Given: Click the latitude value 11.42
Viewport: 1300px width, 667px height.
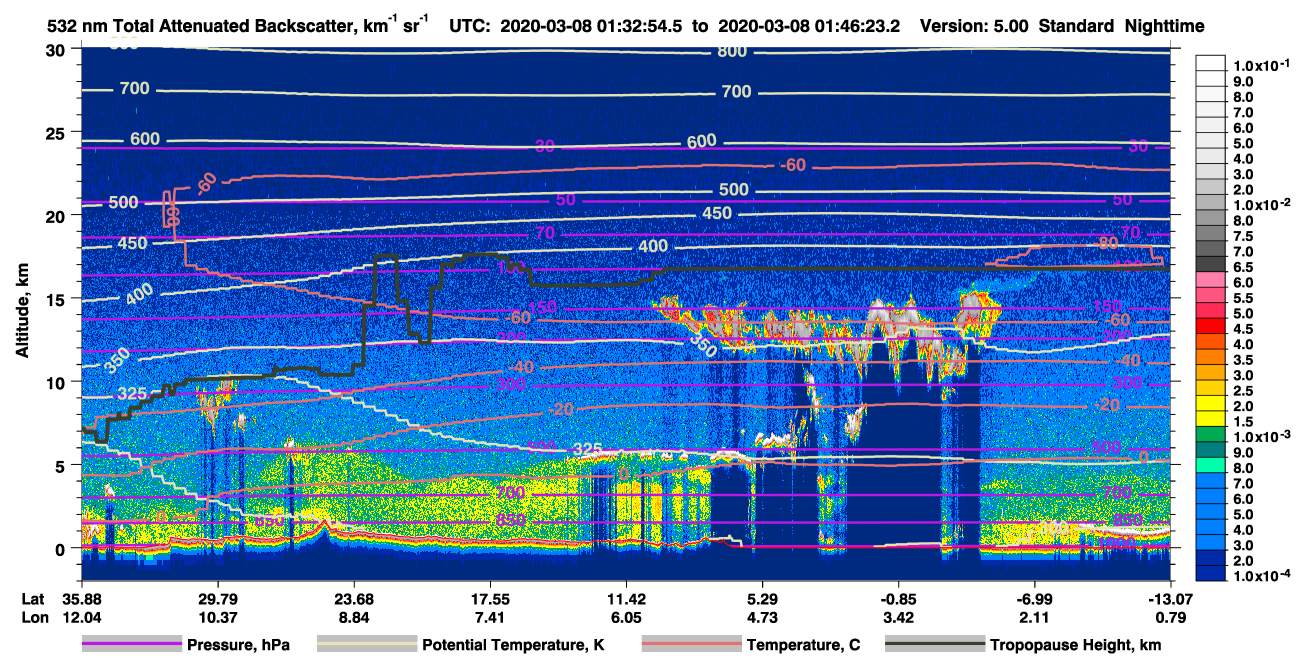Looking at the screenshot, I should tap(625, 598).
